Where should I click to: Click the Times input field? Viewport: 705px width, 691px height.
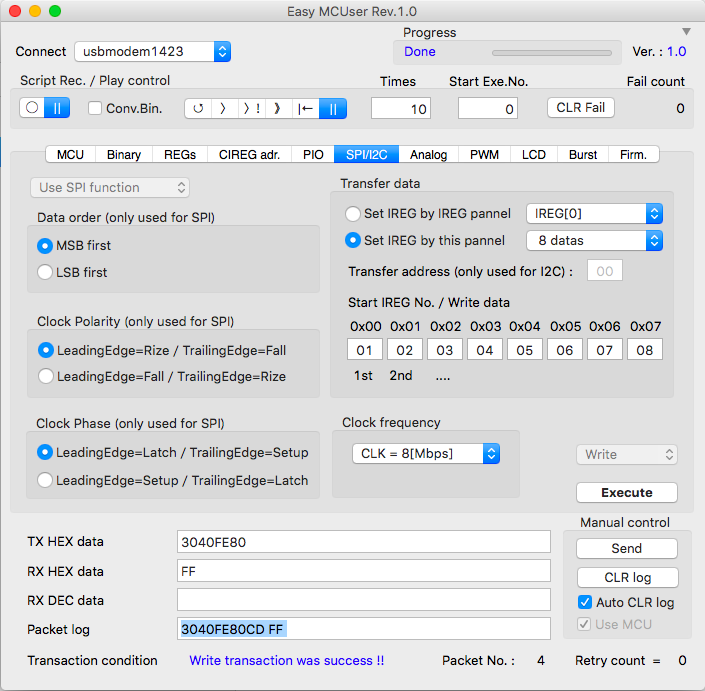pyautogui.click(x=401, y=108)
